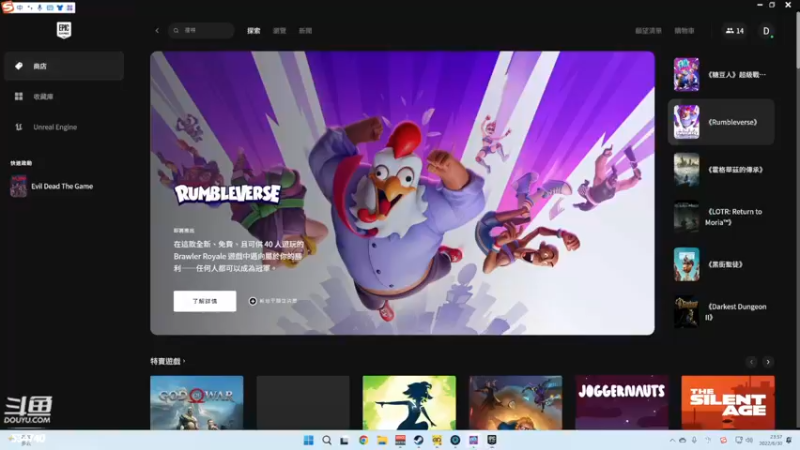Click the Sogou toolbar skin shirt icon
Image resolution: width=800 pixels, height=450 pixels.
pyautogui.click(x=60, y=8)
